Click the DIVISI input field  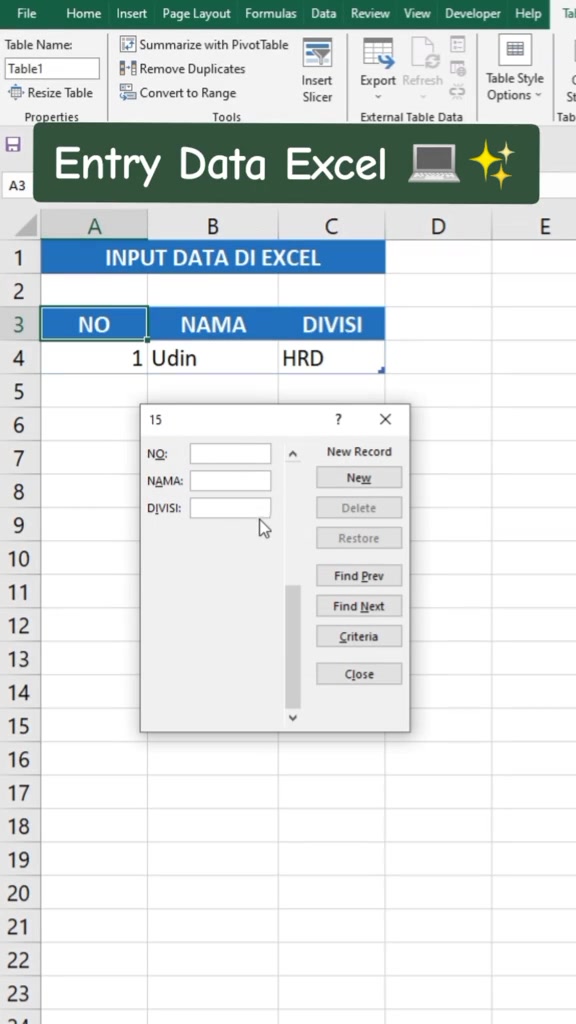click(x=231, y=508)
